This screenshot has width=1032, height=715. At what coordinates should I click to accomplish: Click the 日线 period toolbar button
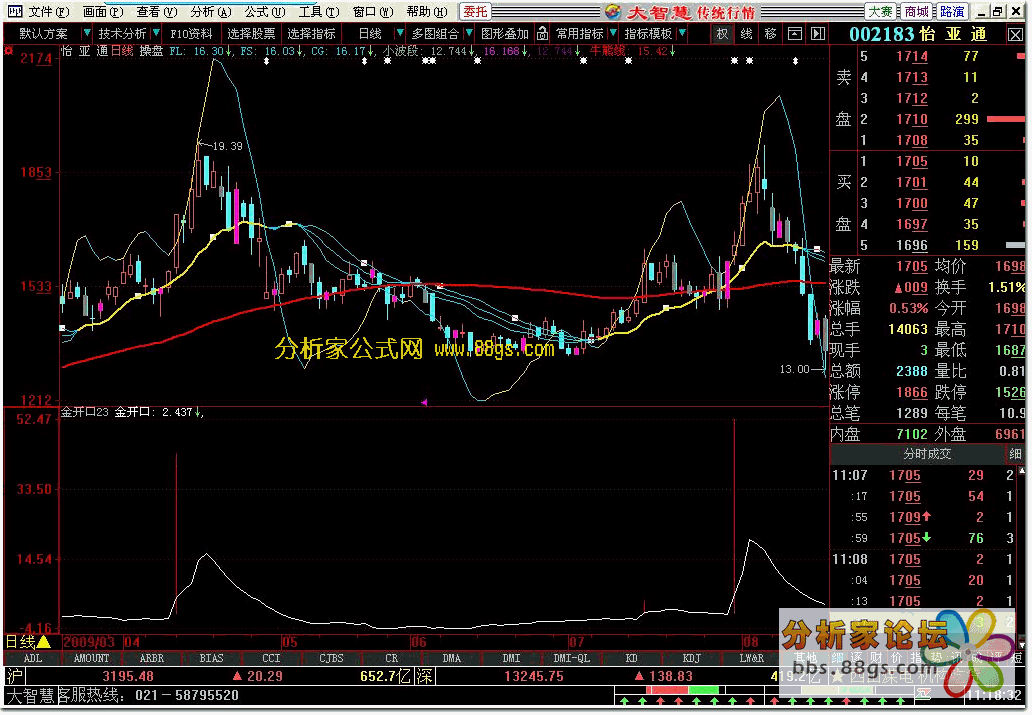tap(370, 34)
